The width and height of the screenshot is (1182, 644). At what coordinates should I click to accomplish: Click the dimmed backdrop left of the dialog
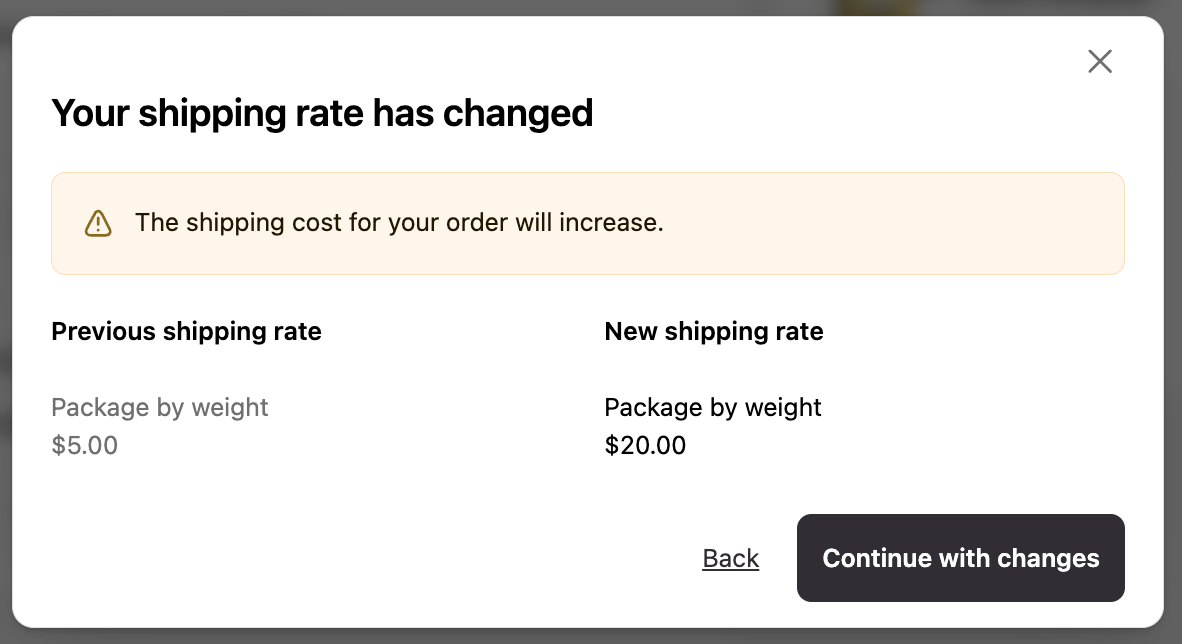pos(5,320)
